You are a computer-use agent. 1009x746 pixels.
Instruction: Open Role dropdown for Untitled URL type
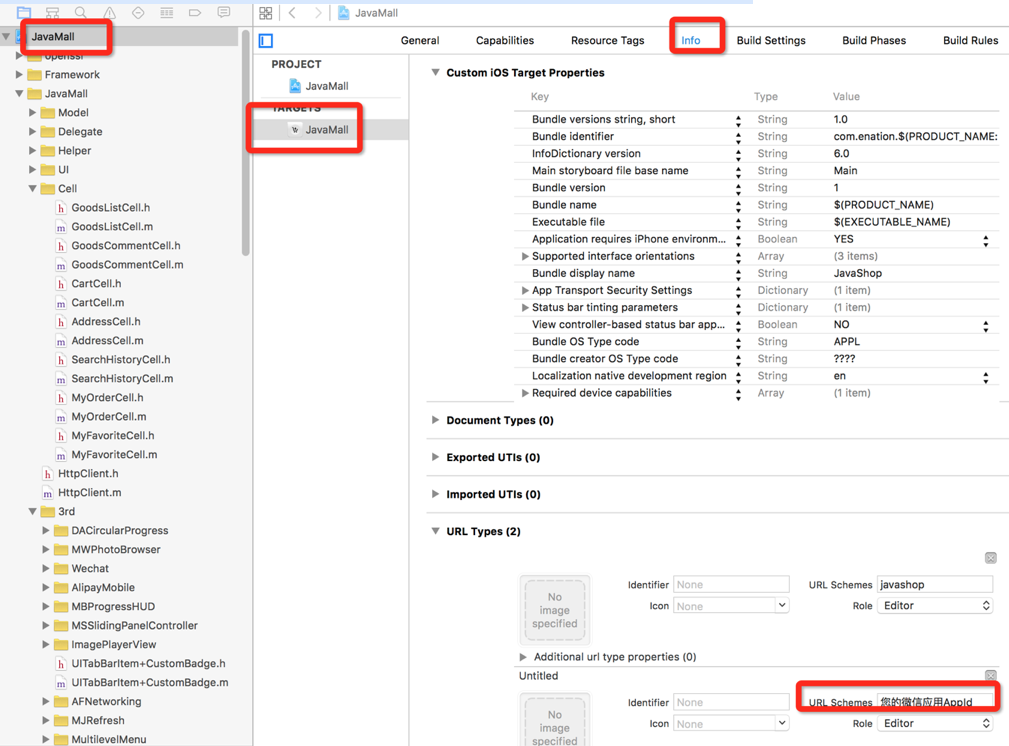tap(935, 723)
